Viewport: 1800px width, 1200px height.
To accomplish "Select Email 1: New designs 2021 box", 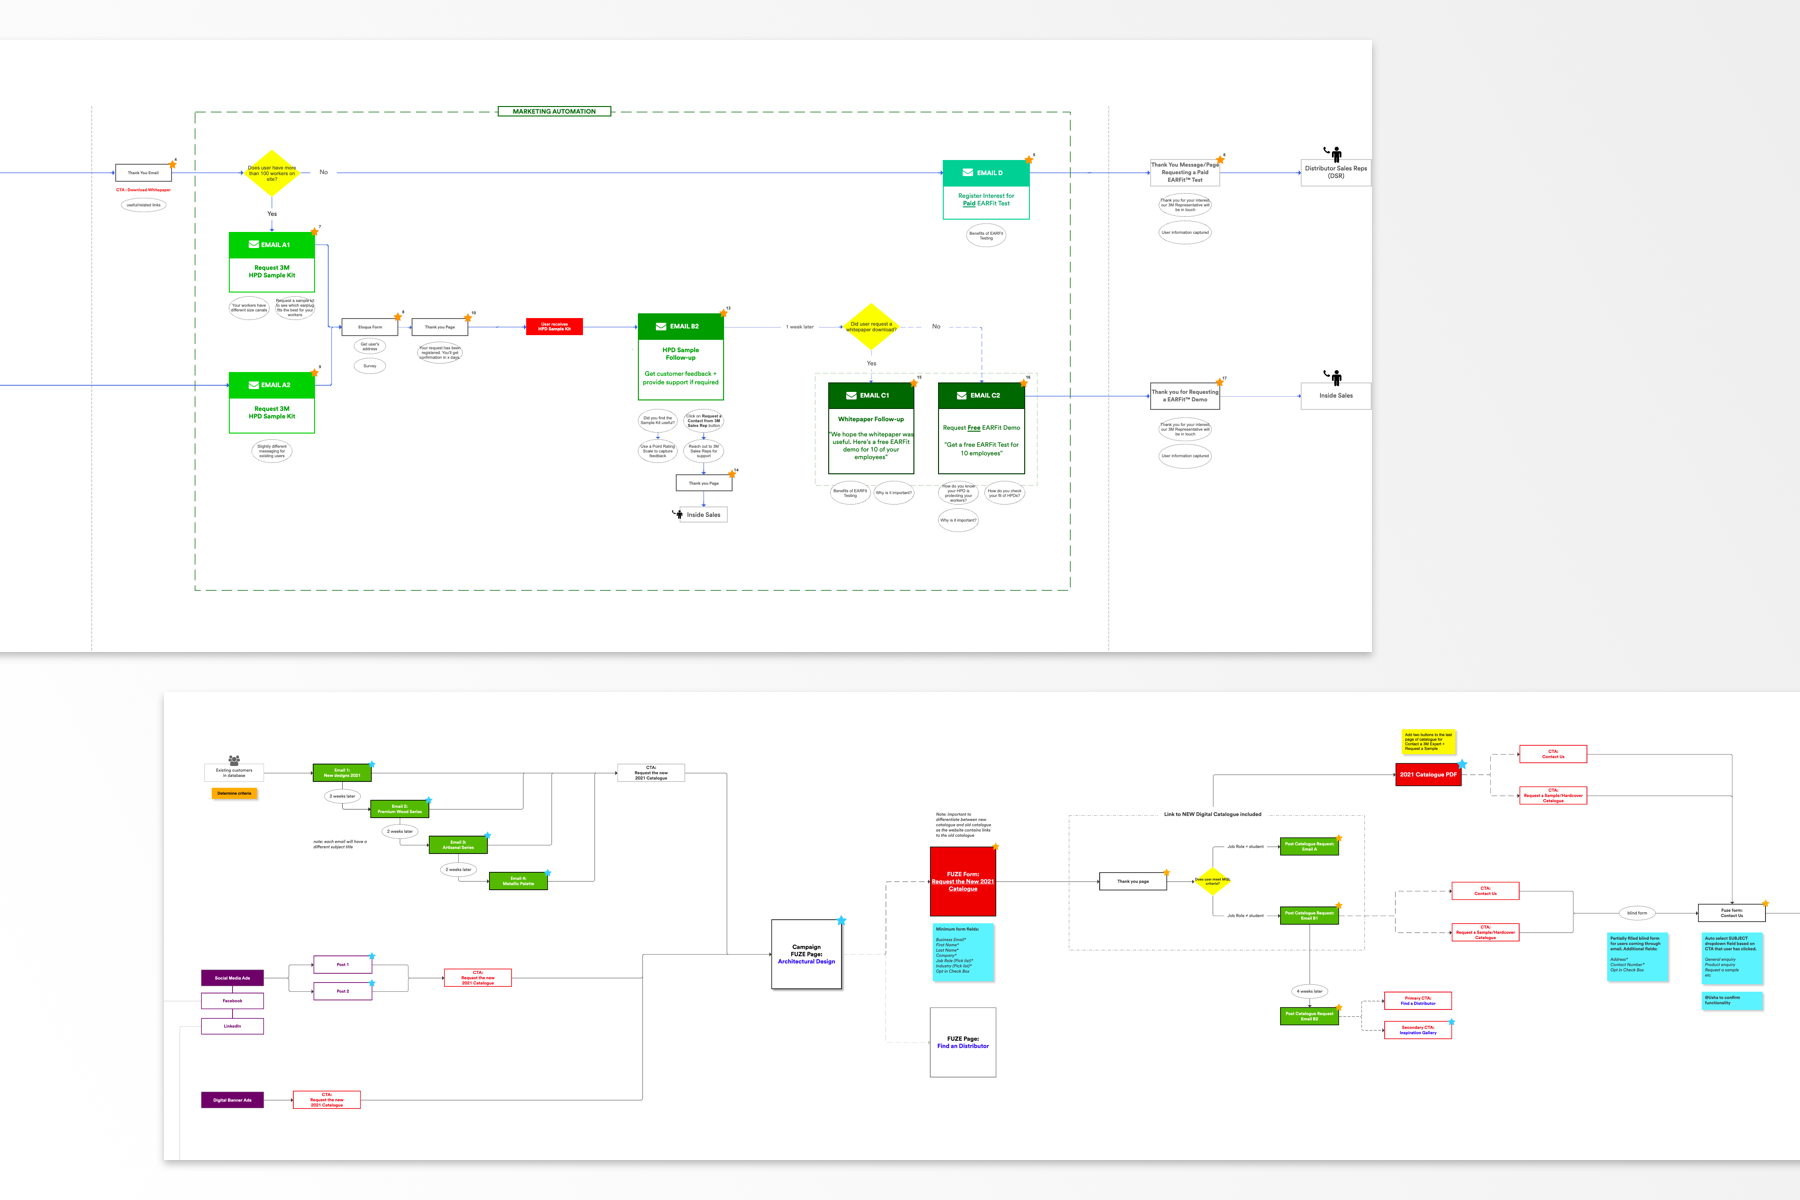I will click(x=342, y=773).
